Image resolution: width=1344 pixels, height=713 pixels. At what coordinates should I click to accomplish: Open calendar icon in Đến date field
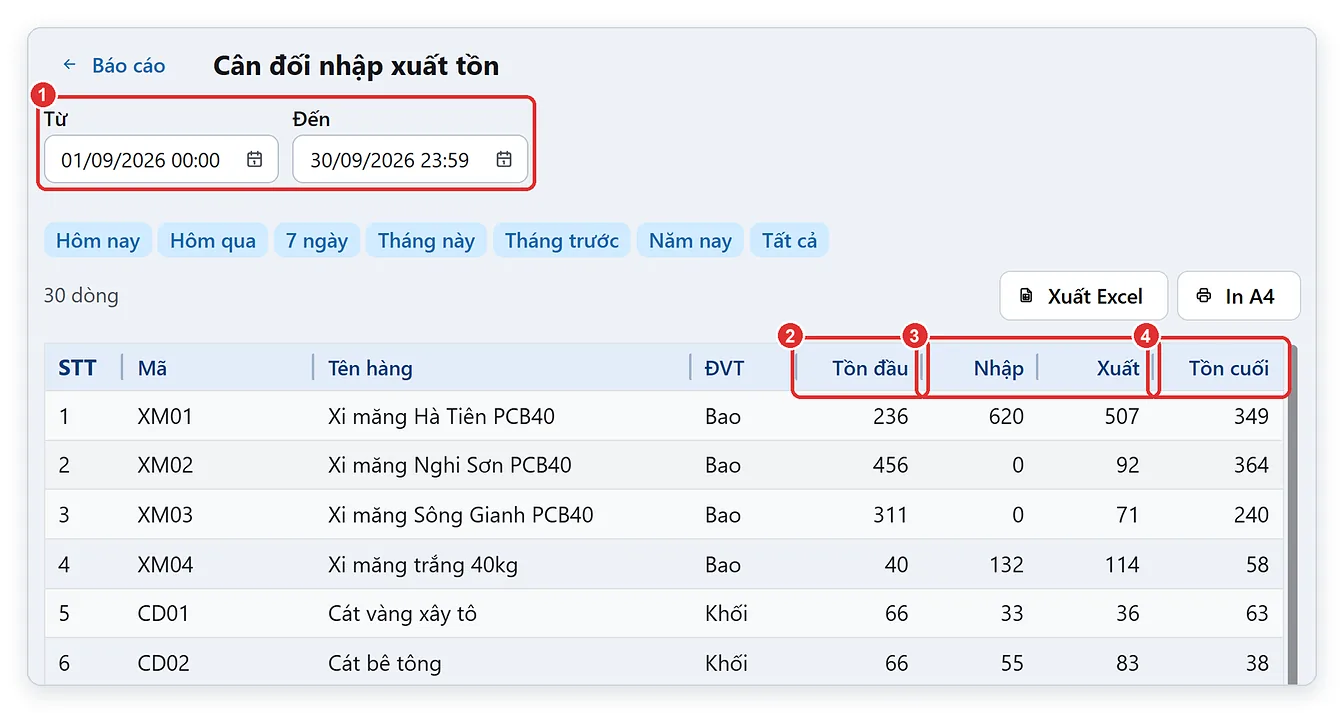504,159
